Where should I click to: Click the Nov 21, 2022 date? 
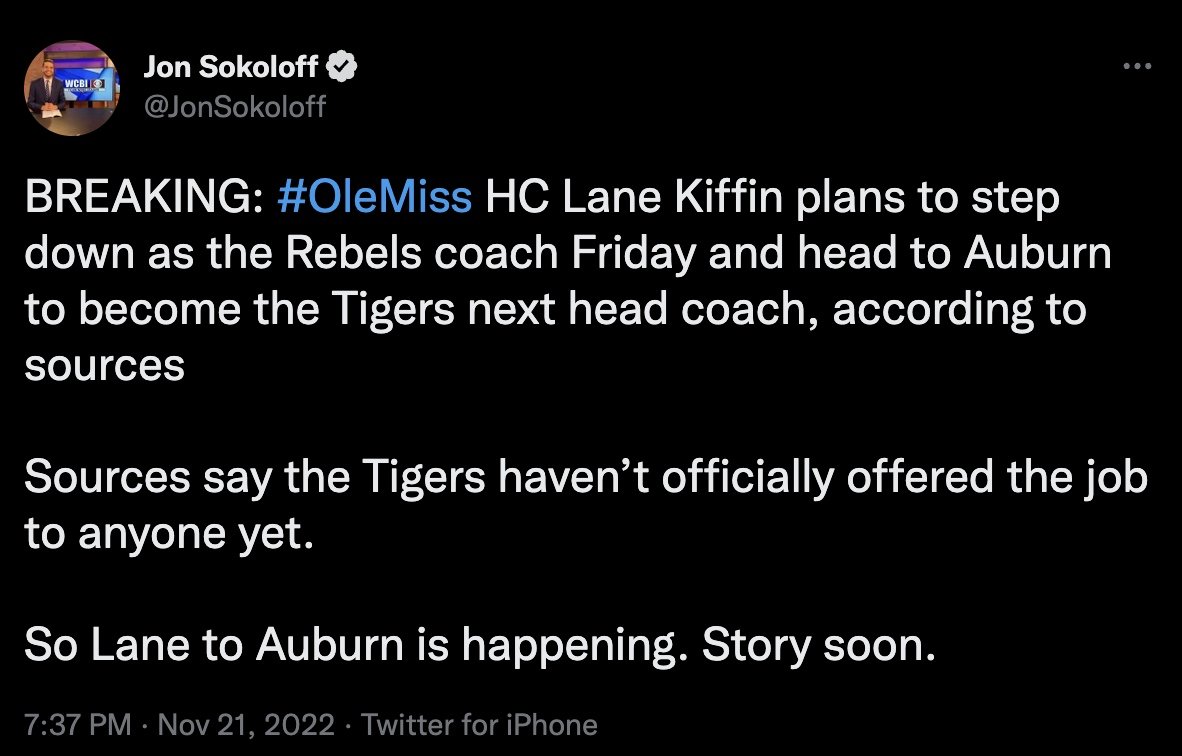coord(245,724)
